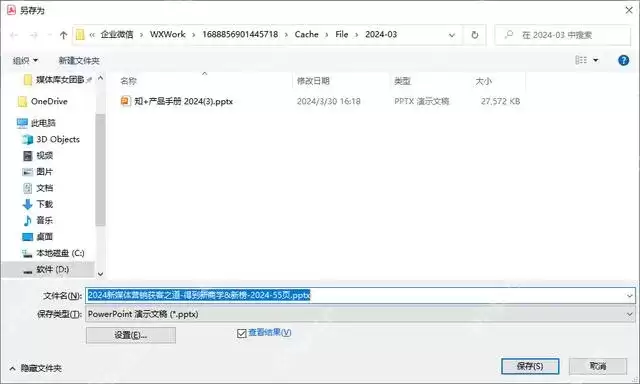Click the folder icon in address bar

click(80, 35)
